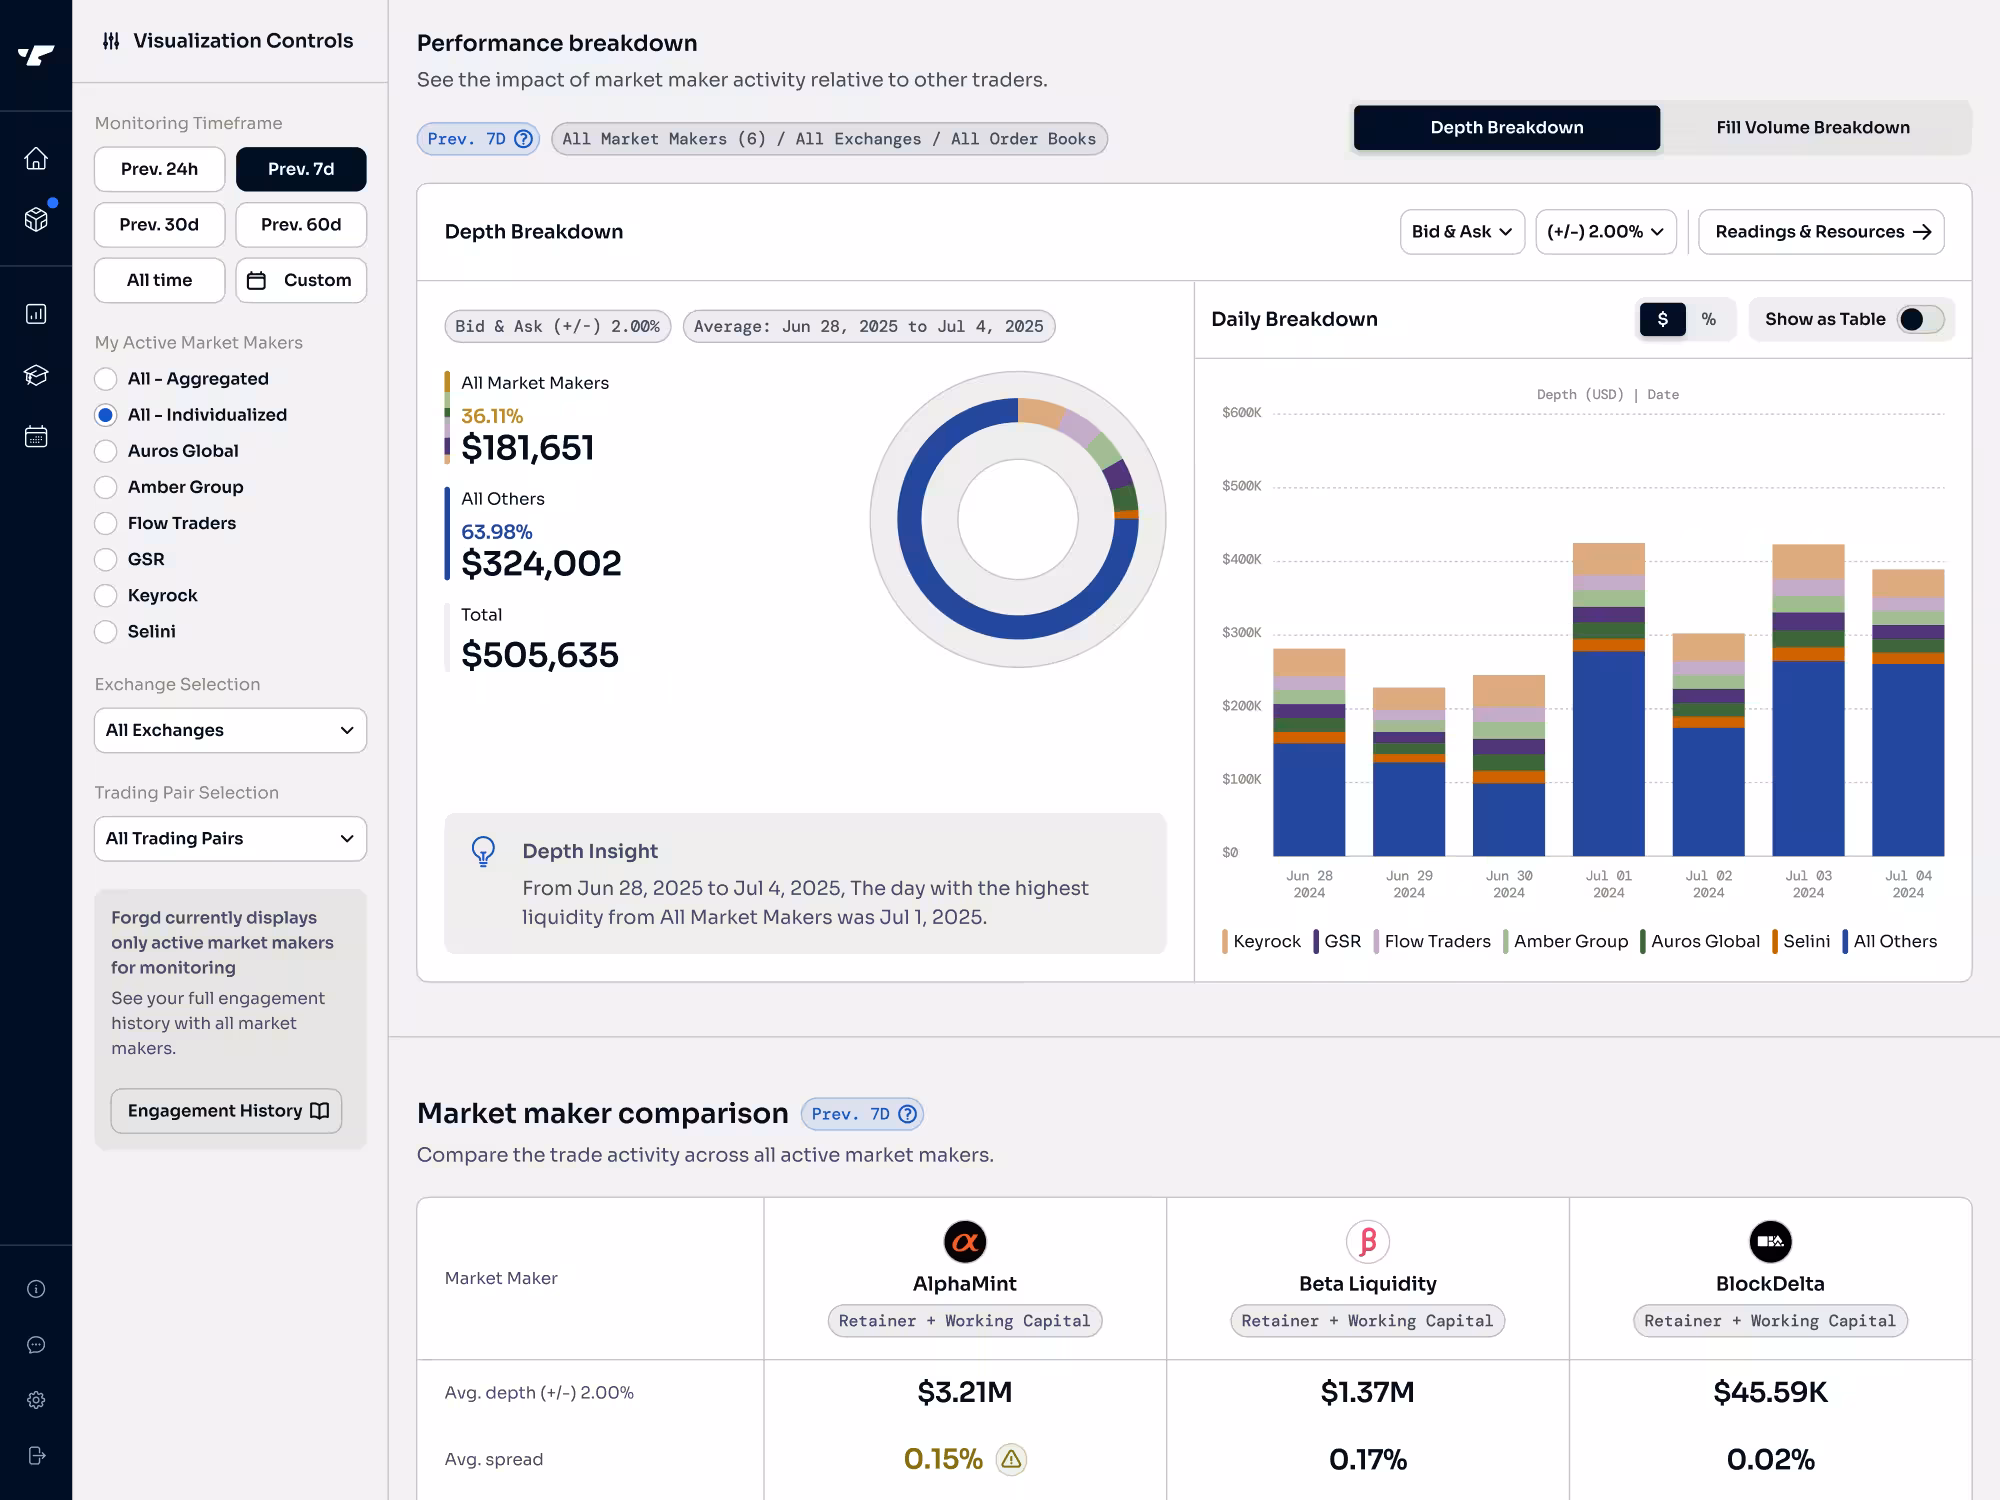Expand the All Trading Pairs dropdown
Image resolution: width=2000 pixels, height=1500 pixels.
(230, 838)
